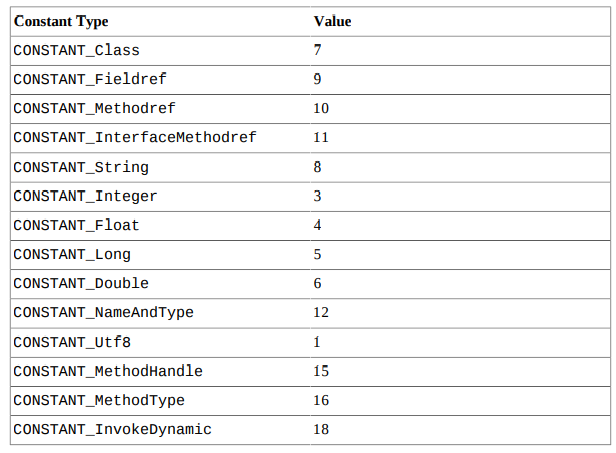Select value 7 beside CONSTANT_Class
Image resolution: width=616 pixels, height=453 pixels.
317,50
